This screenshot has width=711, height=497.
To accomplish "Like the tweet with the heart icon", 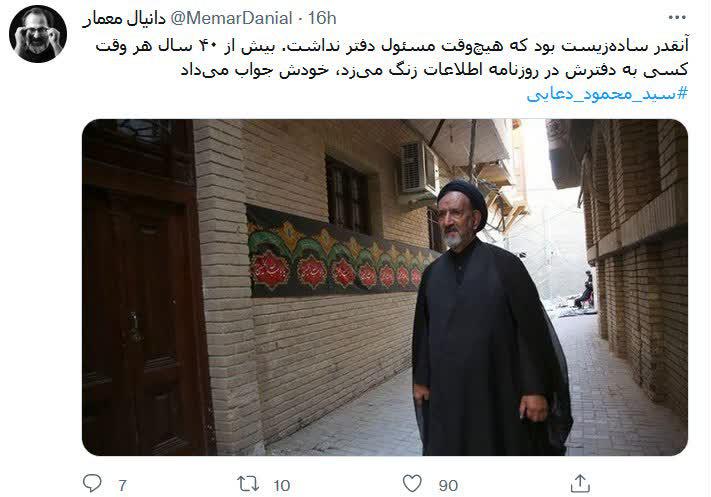I will point(412,483).
